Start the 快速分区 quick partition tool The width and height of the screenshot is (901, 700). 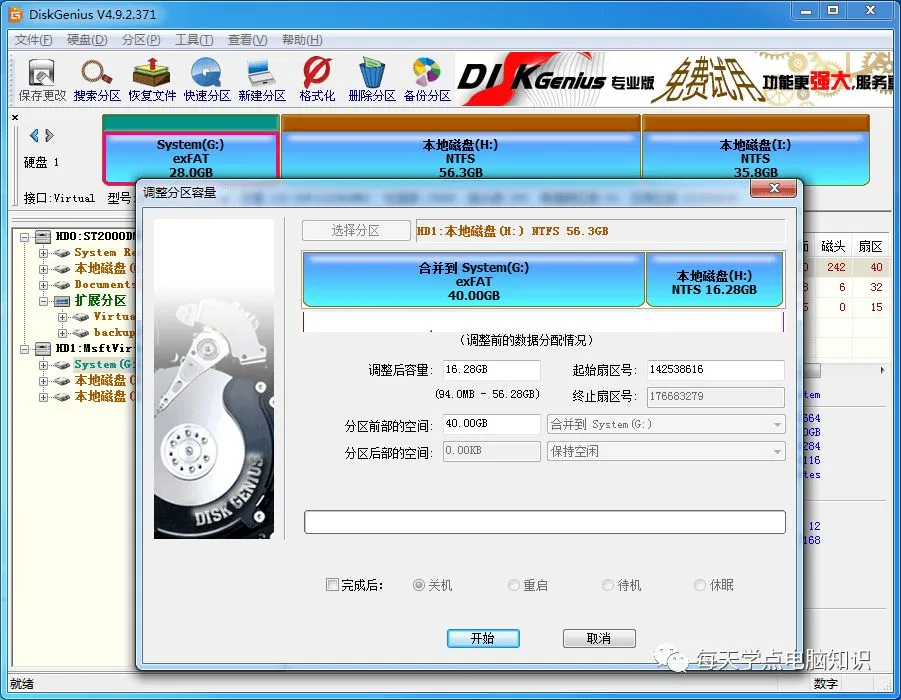[x=207, y=80]
